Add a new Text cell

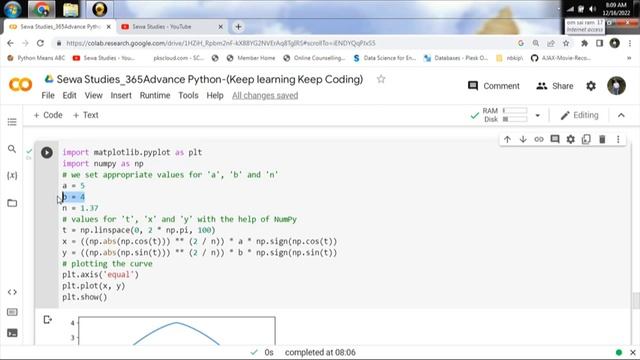click(86, 115)
